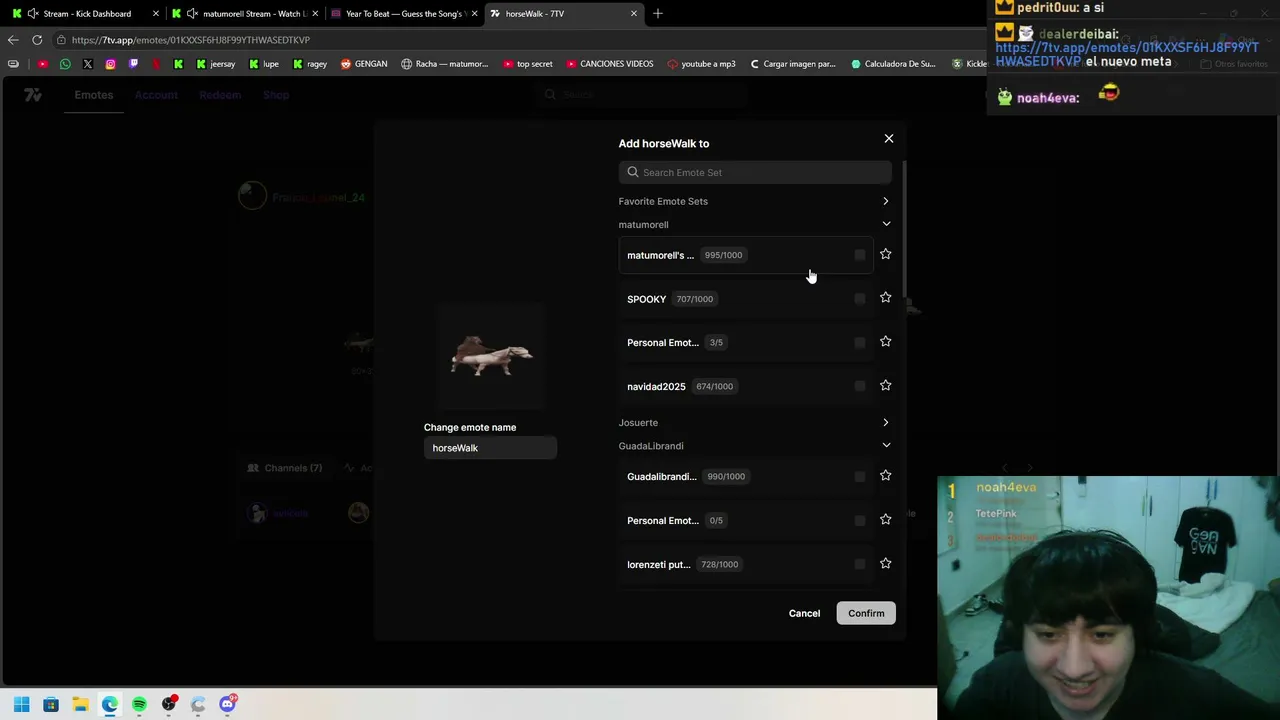Open the GENGAN bookmark
This screenshot has height=720, width=1280.
tap(364, 64)
